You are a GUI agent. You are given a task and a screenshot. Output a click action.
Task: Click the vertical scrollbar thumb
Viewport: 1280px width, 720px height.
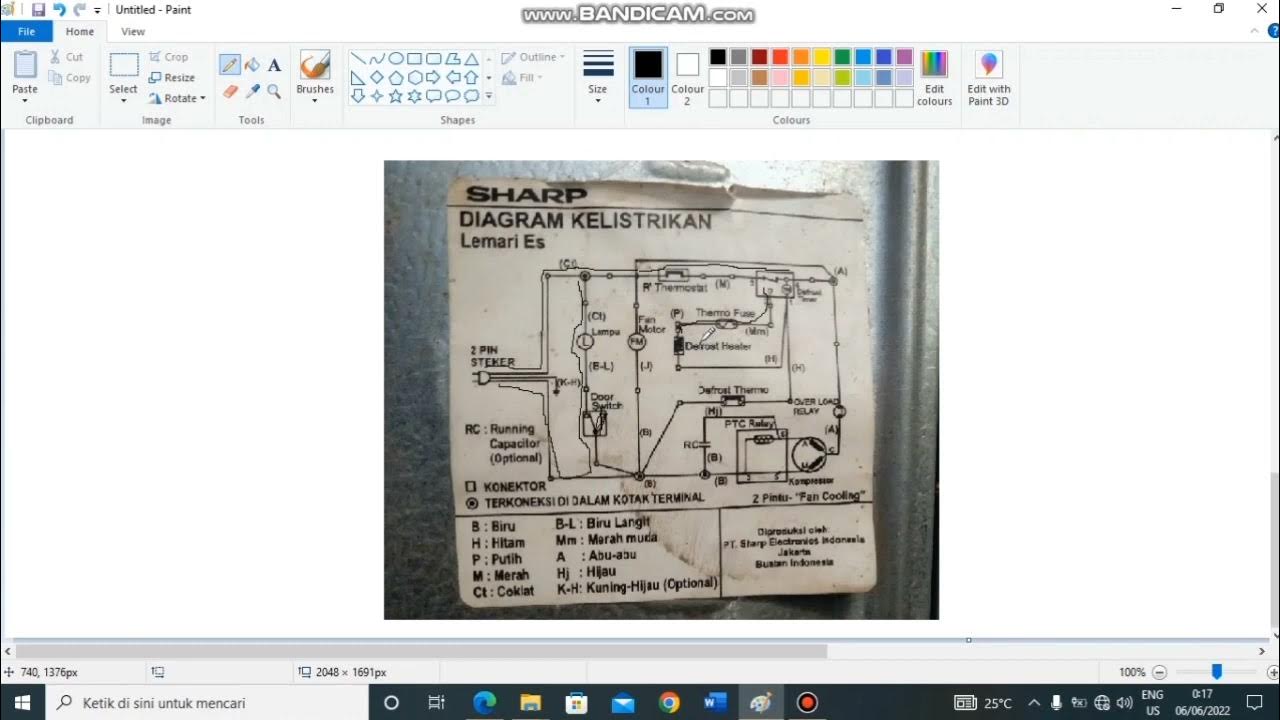pyautogui.click(x=1275, y=548)
